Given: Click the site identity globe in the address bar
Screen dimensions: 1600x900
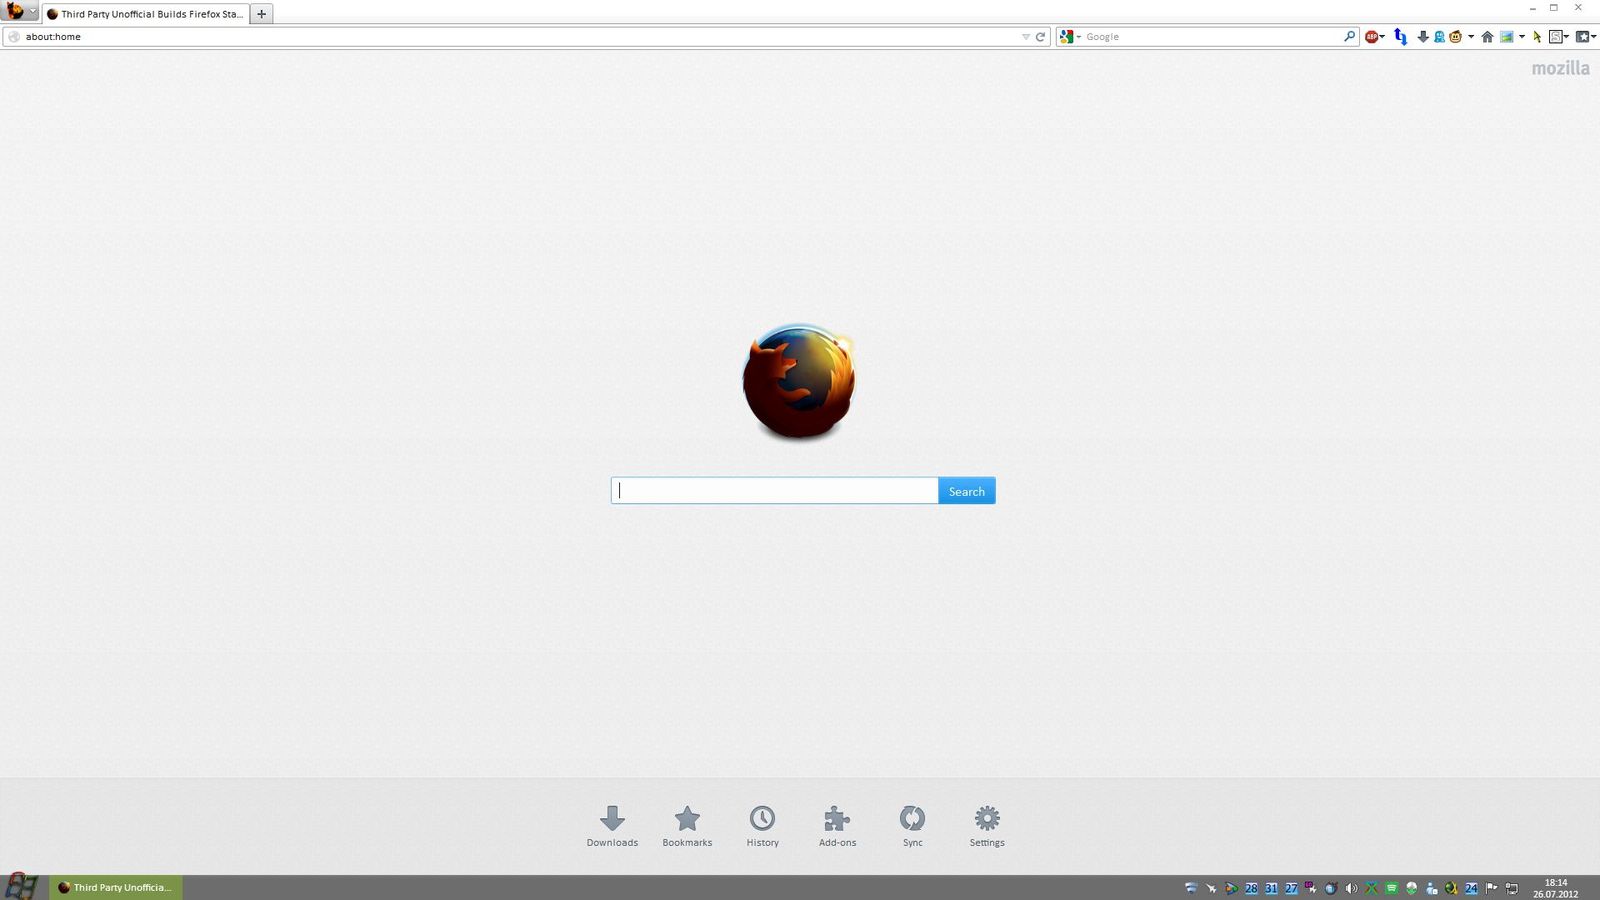Looking at the screenshot, I should click(x=14, y=37).
